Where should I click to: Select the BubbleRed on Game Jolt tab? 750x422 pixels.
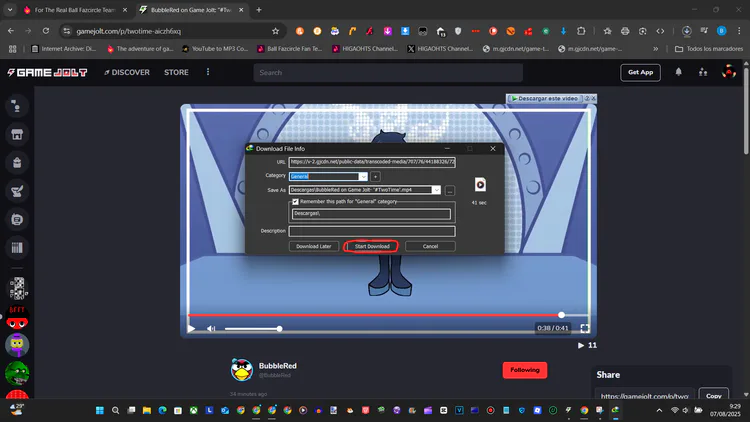pyautogui.click(x=191, y=10)
